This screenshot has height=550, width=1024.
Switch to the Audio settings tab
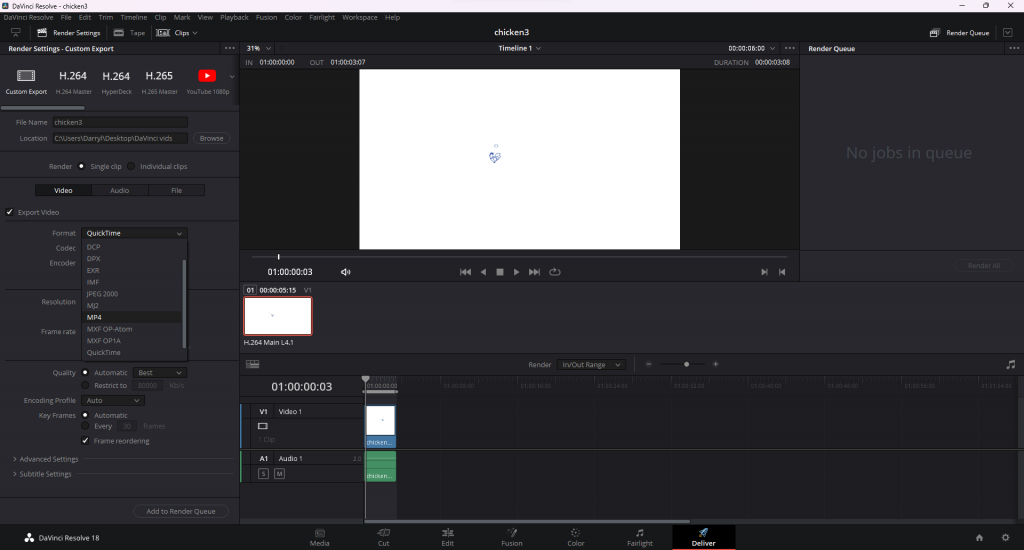(x=120, y=190)
